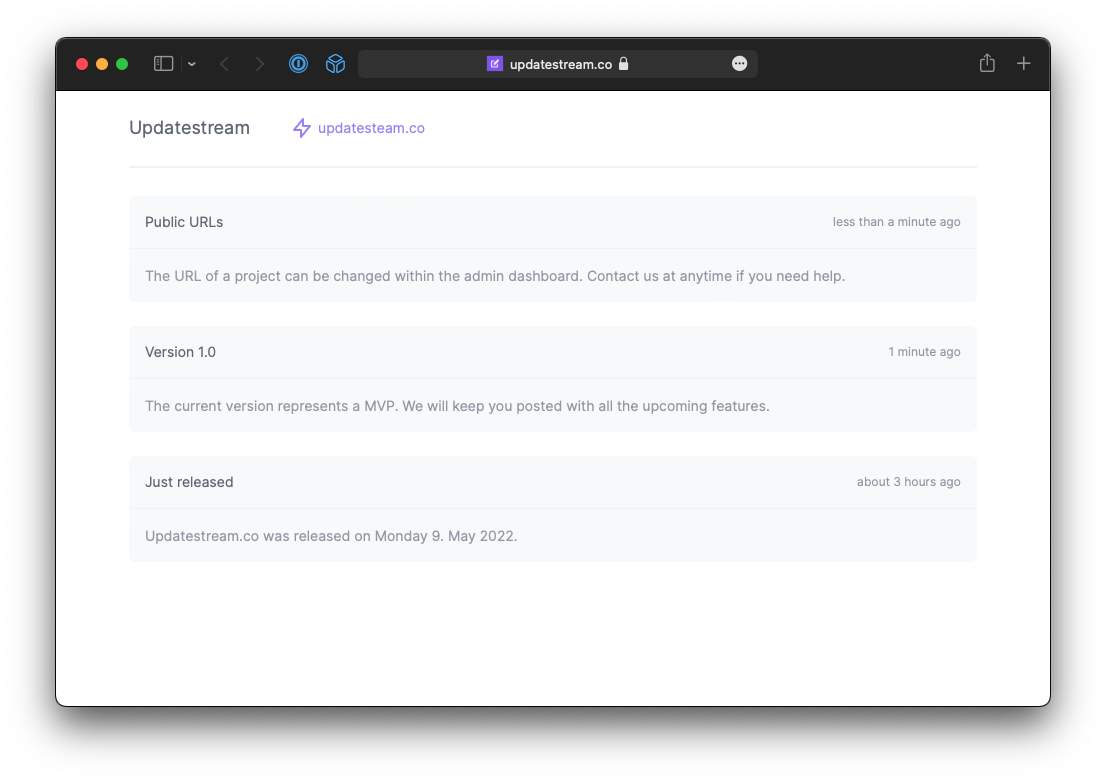This screenshot has width=1106, height=780.
Task: Open the updatesteam.co link
Action: [x=371, y=128]
